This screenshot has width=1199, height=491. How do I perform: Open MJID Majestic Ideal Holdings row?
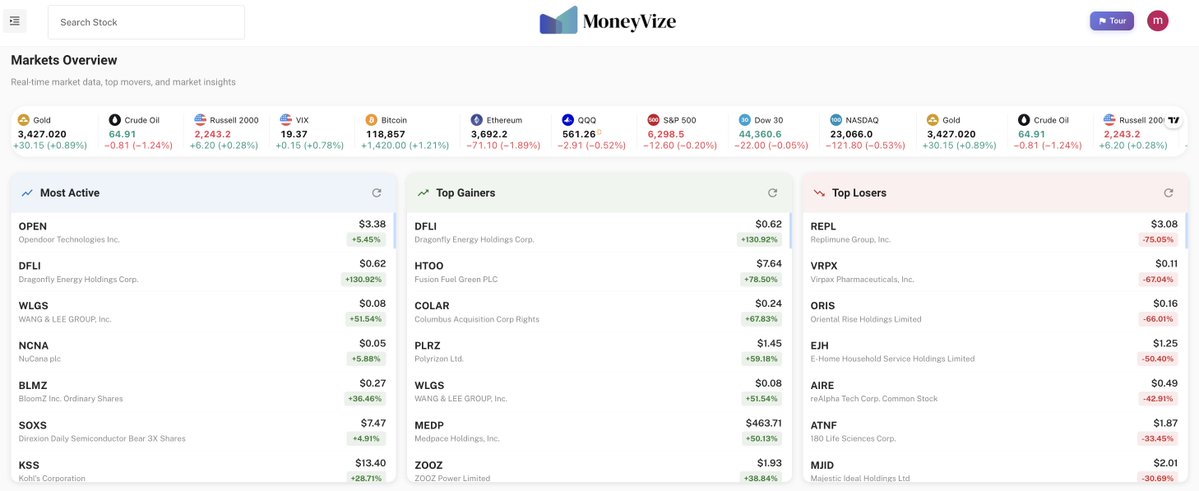pyautogui.click(x=994, y=468)
